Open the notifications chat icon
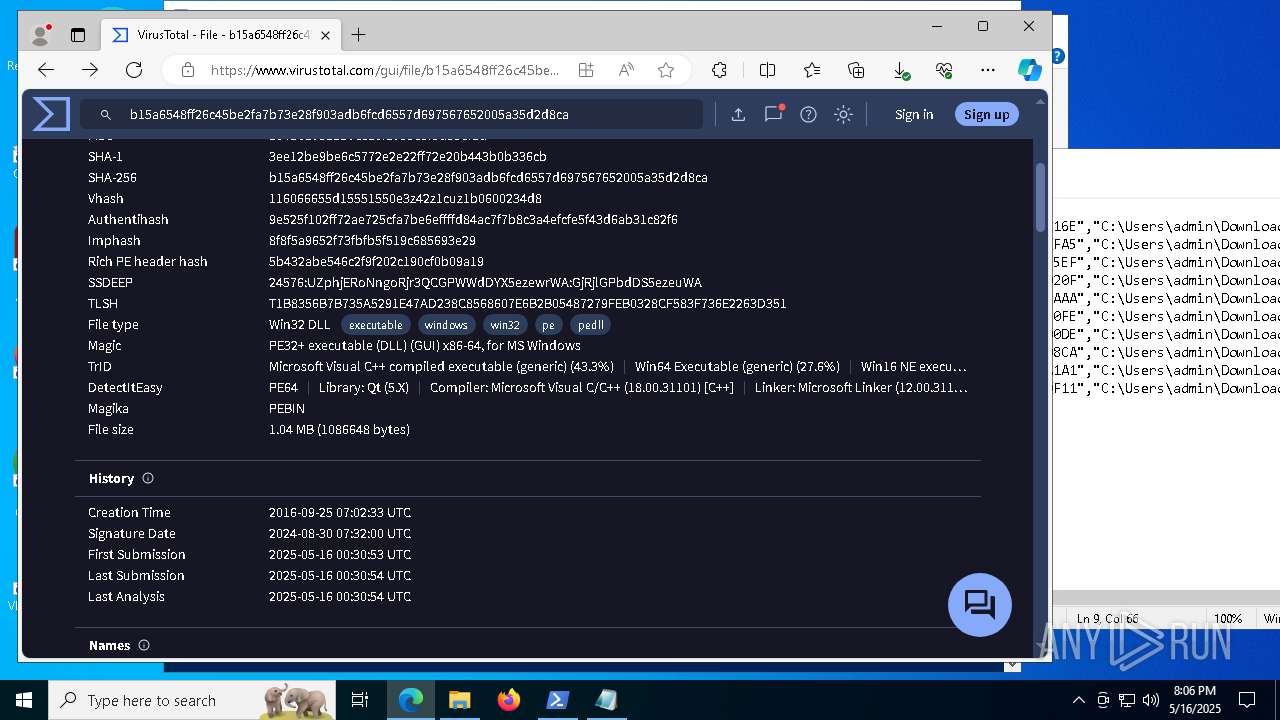Viewport: 1280px width, 720px height. pyautogui.click(x=773, y=114)
